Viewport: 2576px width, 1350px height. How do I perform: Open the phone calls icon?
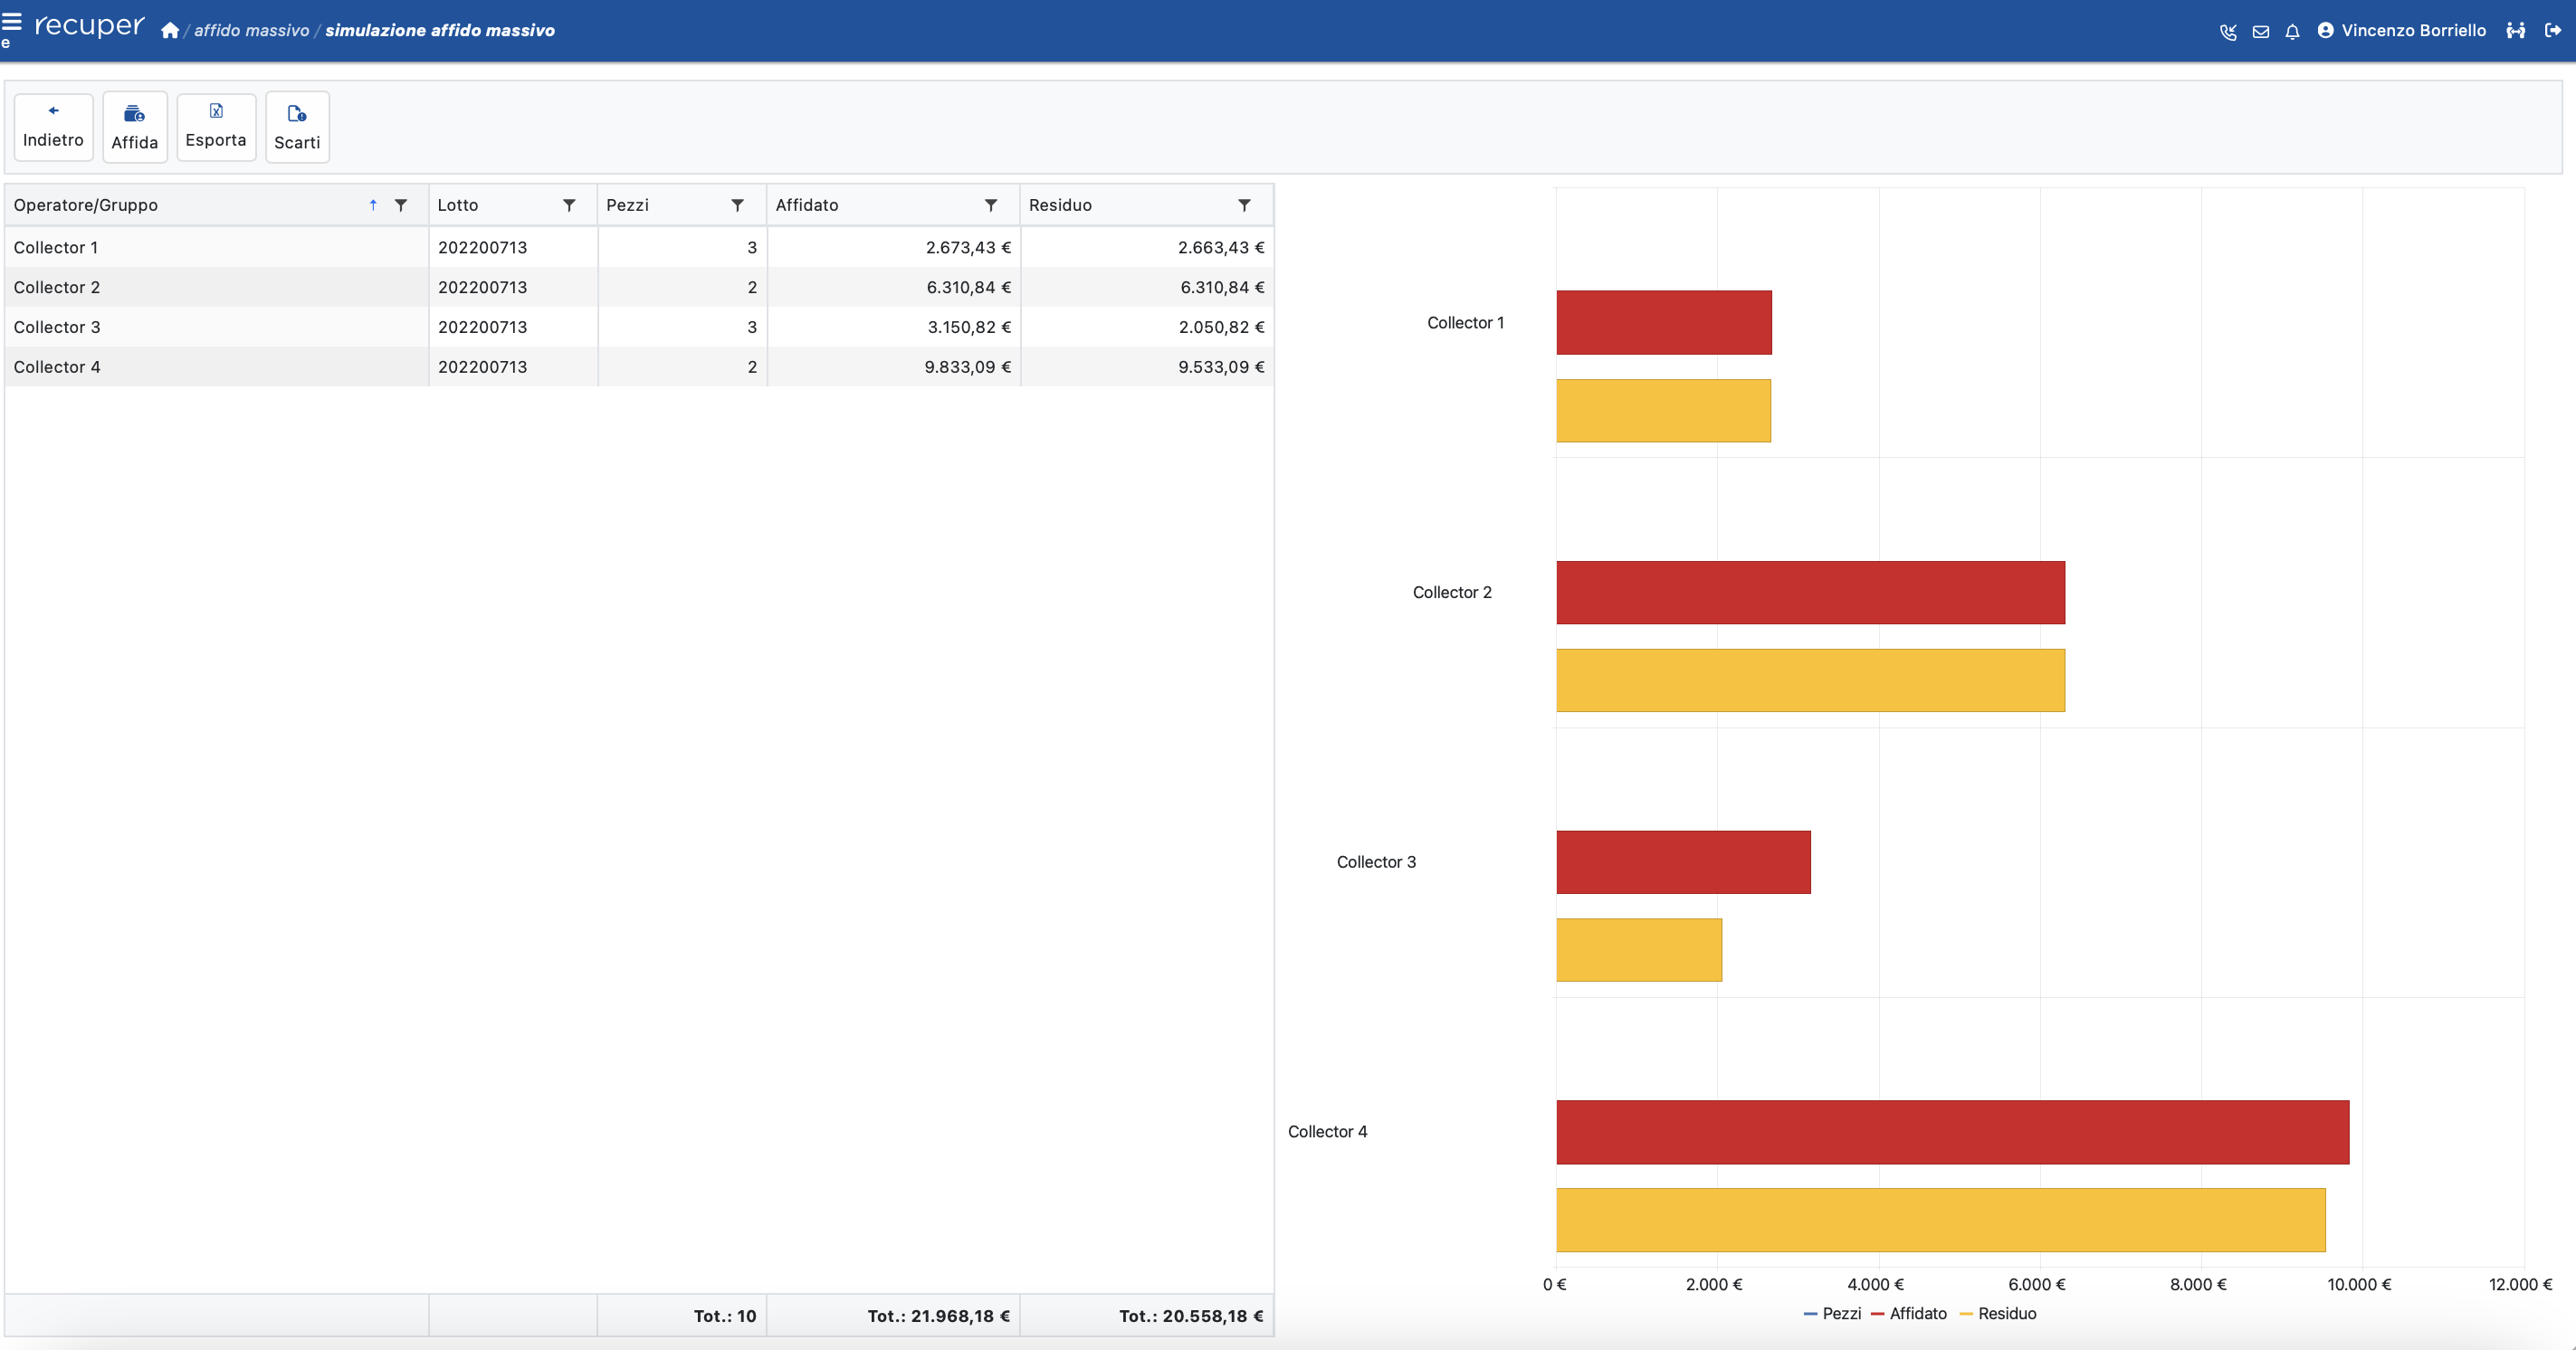point(2228,32)
